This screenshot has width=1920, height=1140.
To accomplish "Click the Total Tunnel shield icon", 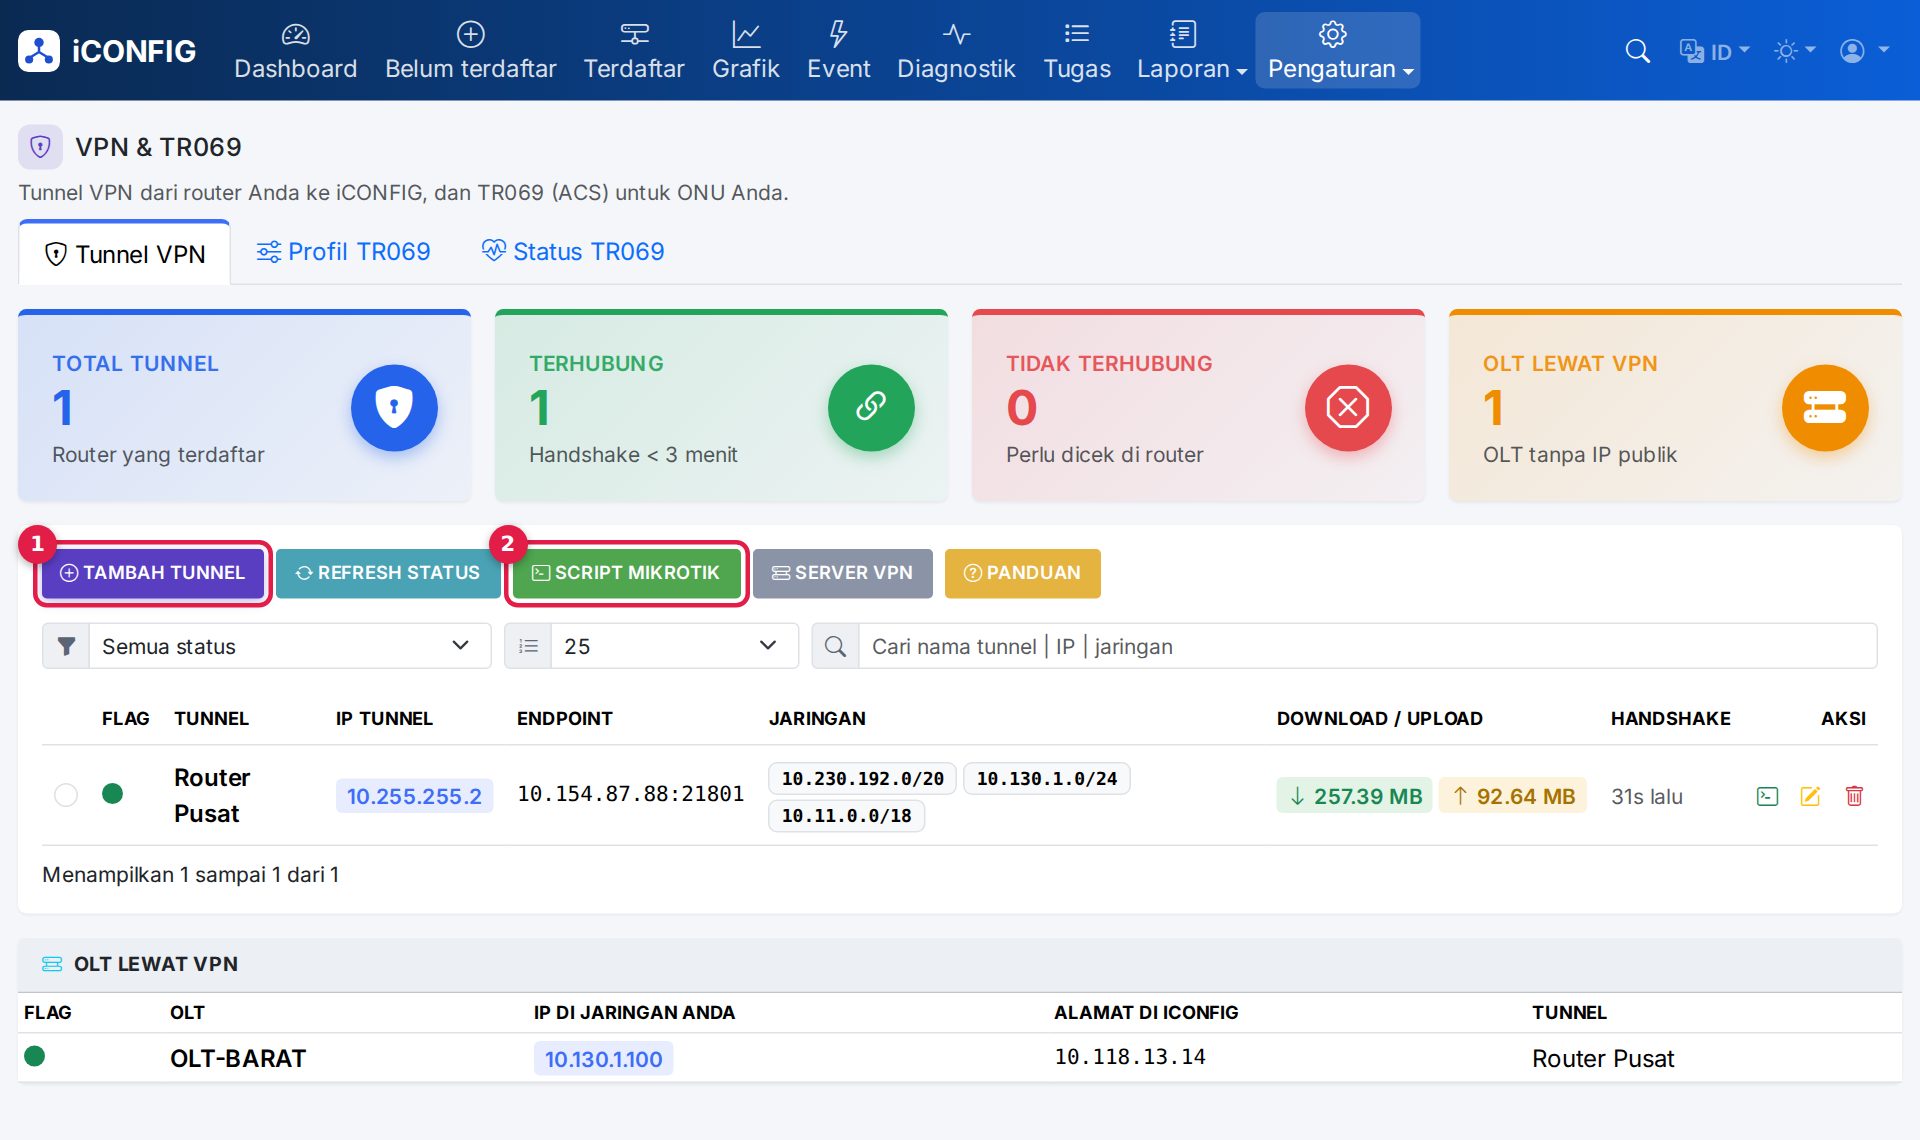I will [394, 407].
